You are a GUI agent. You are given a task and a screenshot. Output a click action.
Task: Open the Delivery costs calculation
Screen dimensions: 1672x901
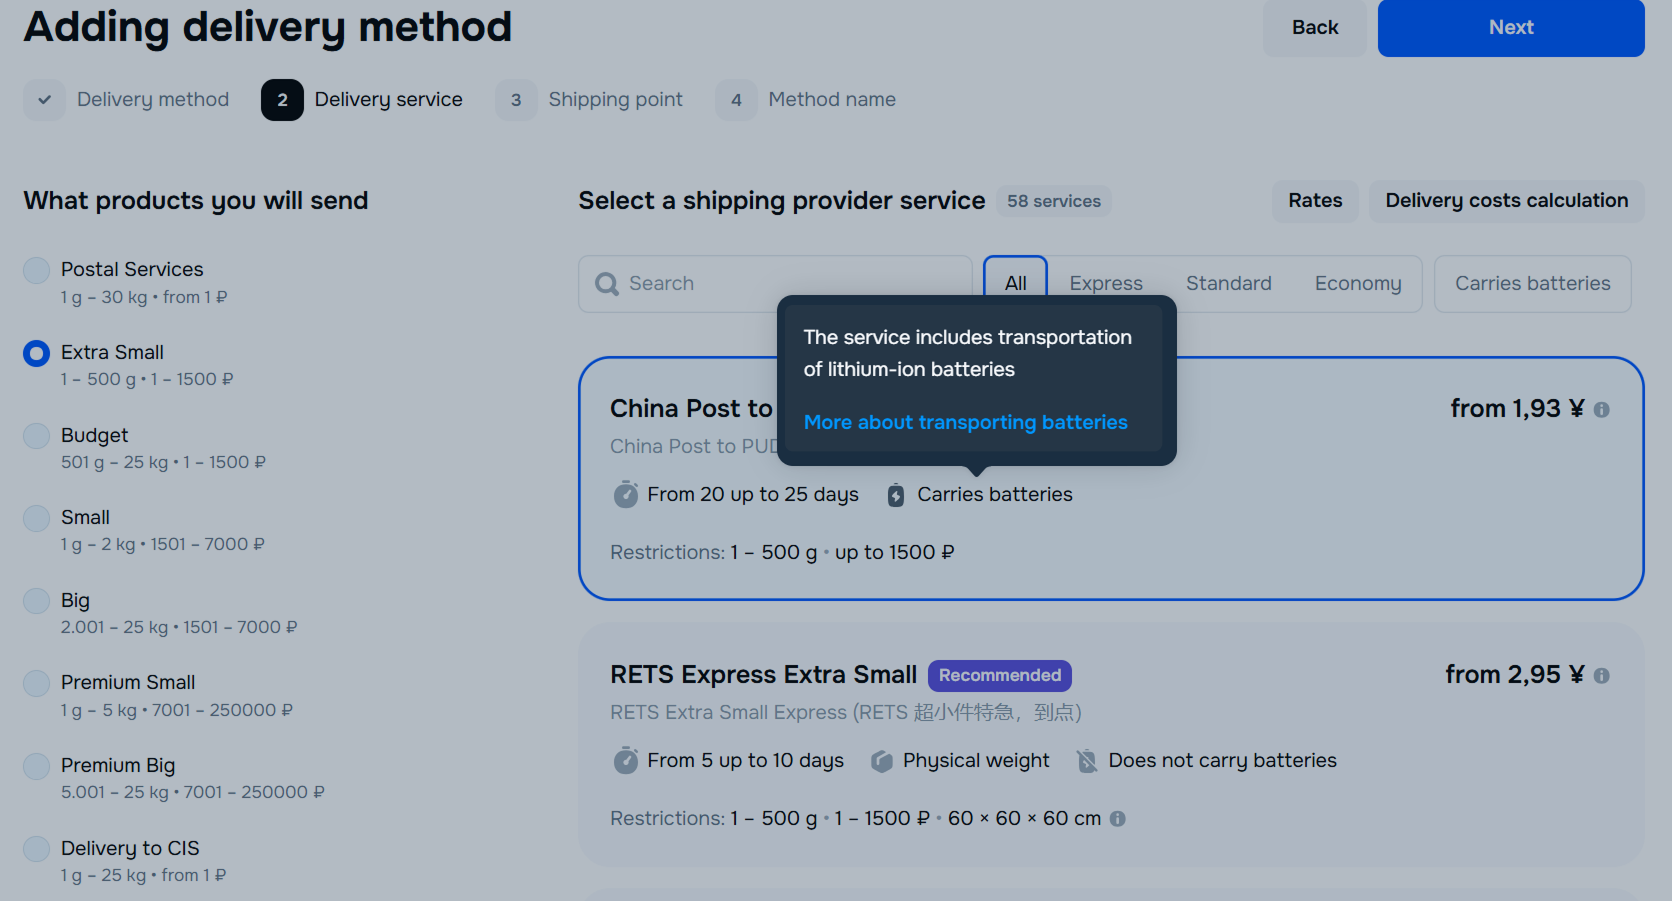[1506, 201]
